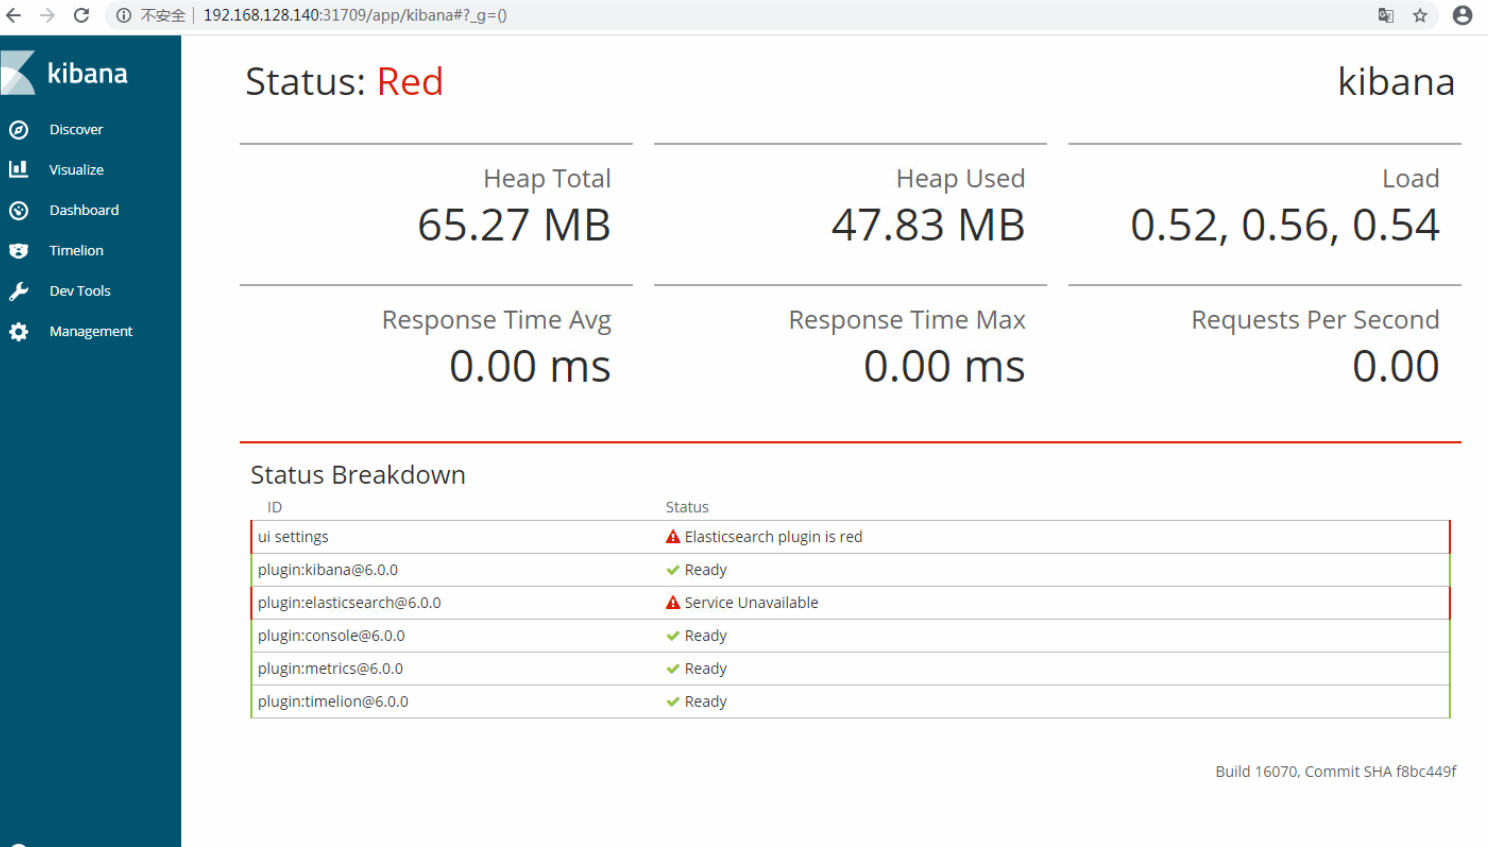Click the browser forward arrow
Viewport: 1488px width, 847px height.
[47, 15]
